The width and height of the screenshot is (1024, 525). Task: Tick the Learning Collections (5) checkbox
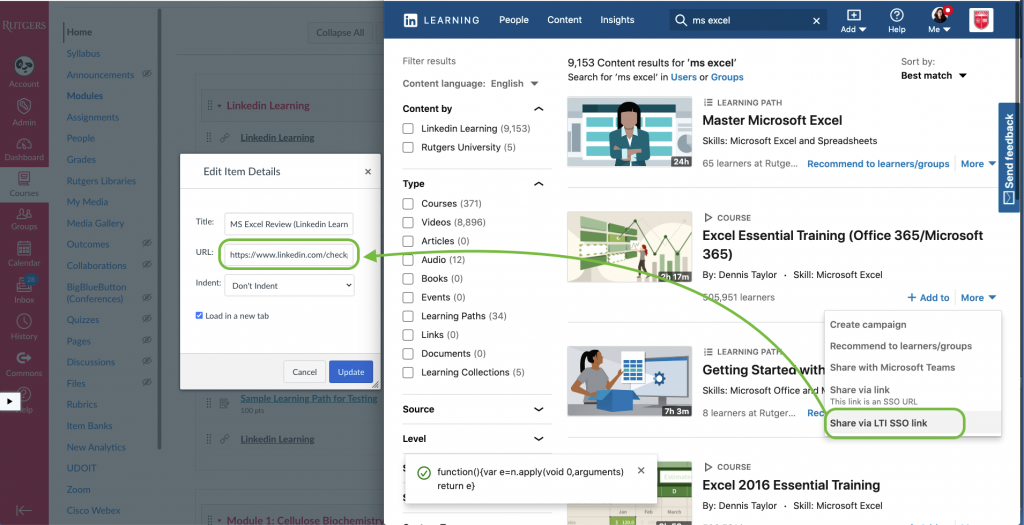(408, 372)
